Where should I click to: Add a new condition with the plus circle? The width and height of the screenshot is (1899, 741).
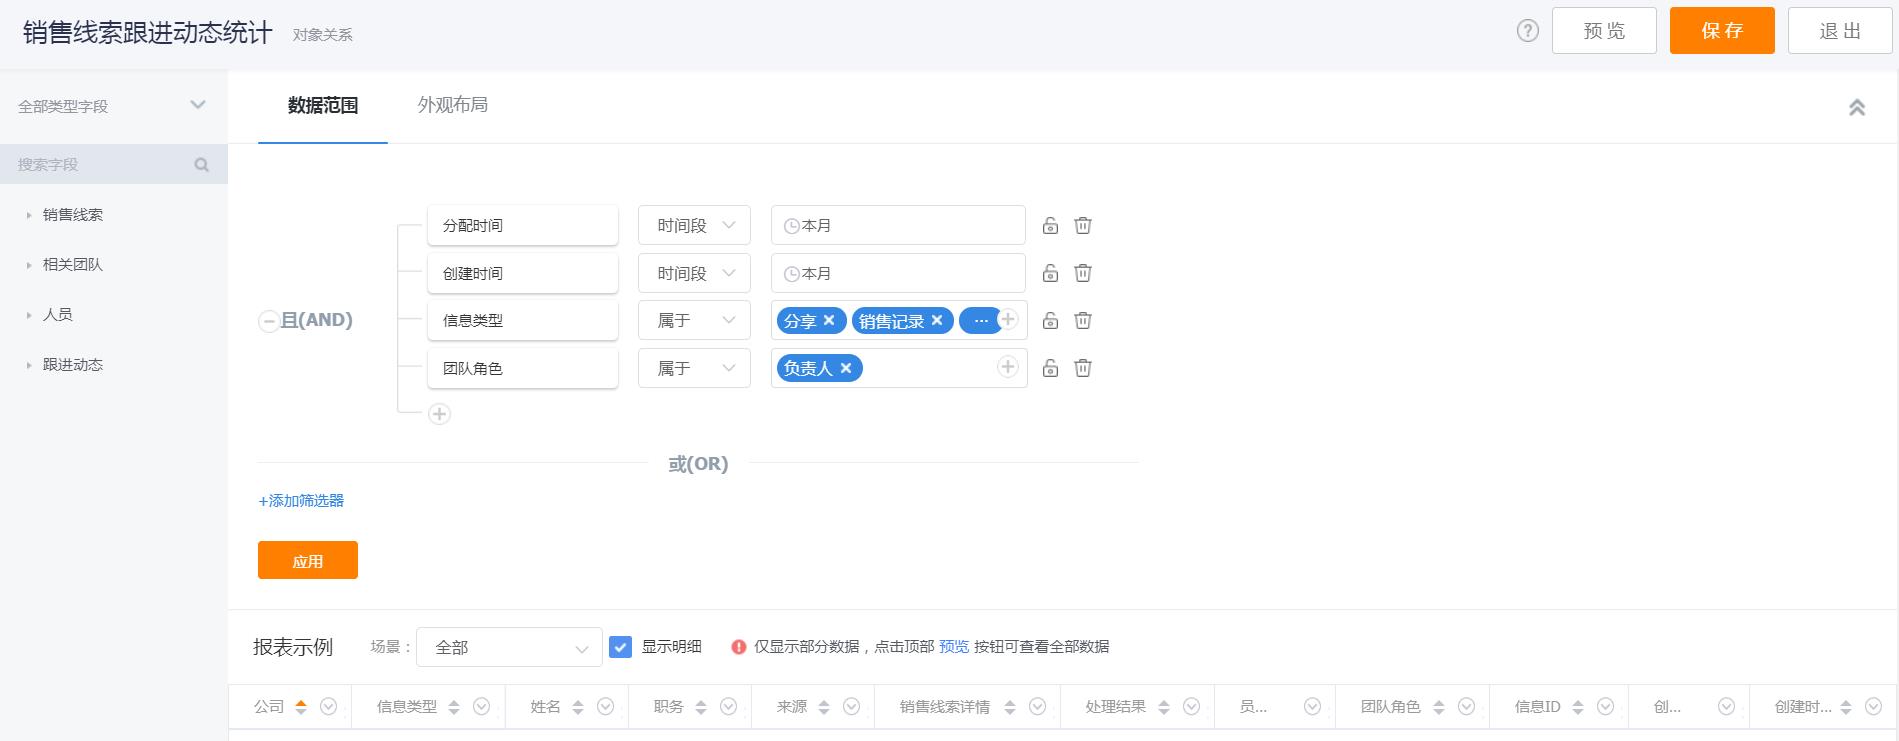tap(439, 414)
